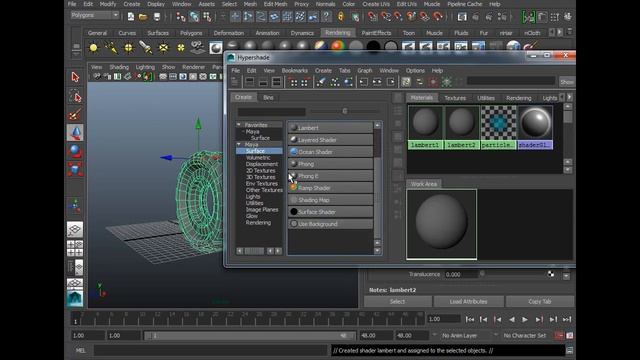Switch to the Bins tab

268,98
